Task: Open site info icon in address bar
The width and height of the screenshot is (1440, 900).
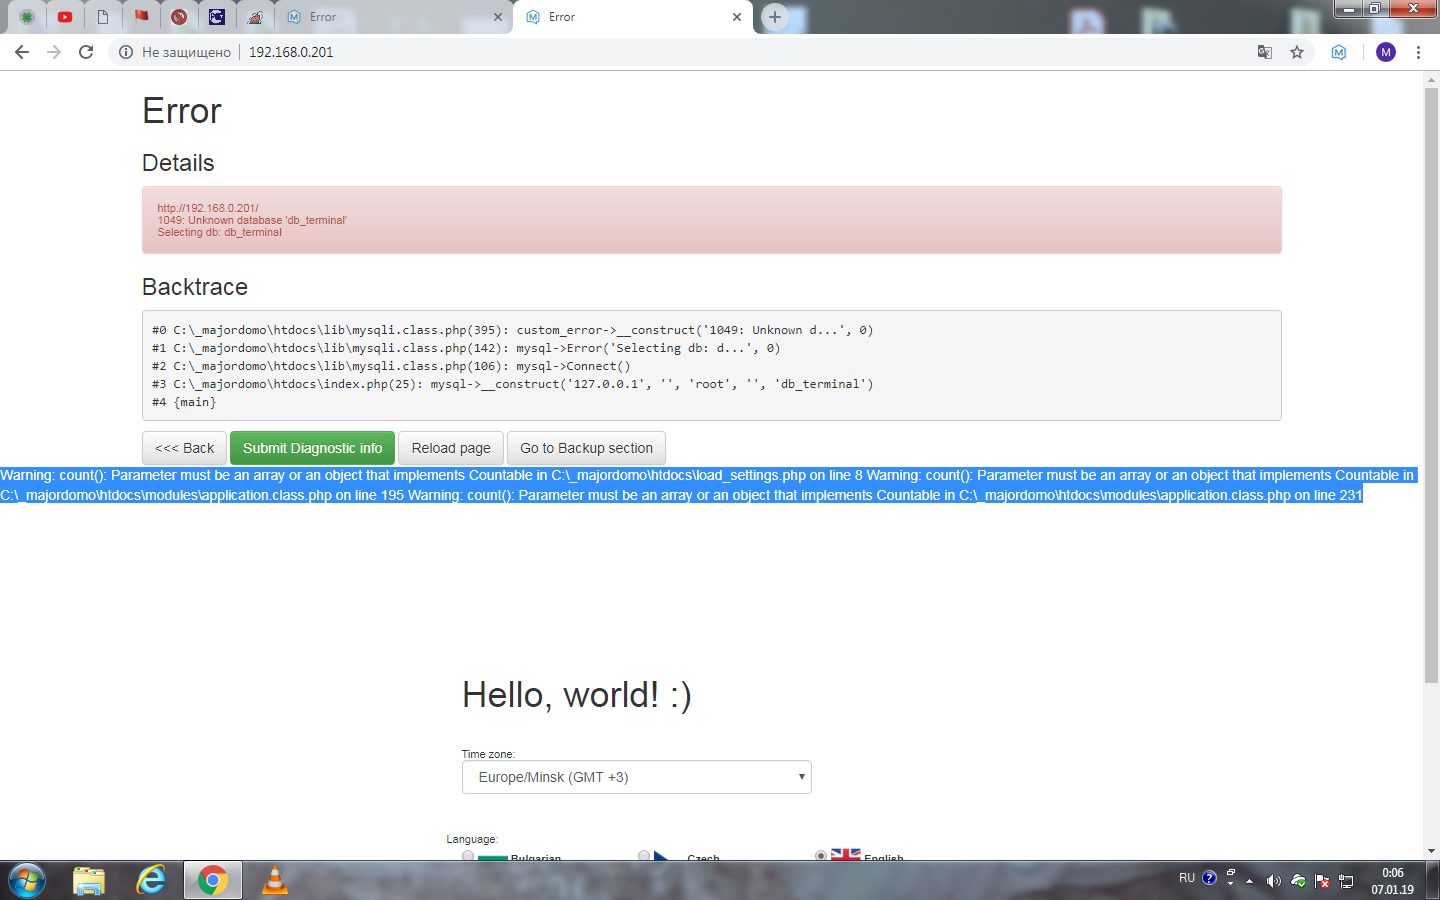Action: tap(126, 52)
